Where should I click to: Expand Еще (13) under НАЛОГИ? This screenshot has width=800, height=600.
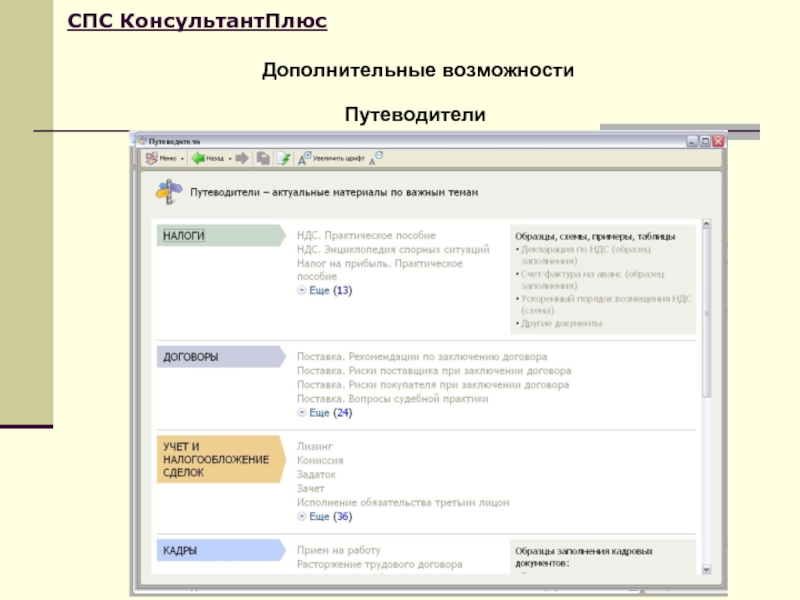pos(325,290)
